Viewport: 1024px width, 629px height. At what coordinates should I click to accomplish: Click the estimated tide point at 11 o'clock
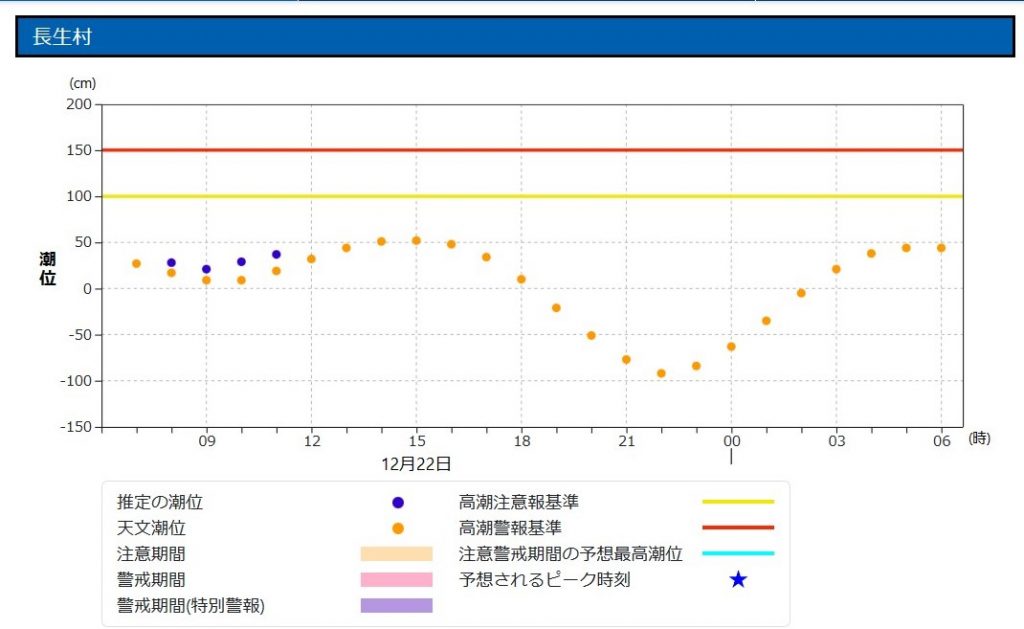click(x=276, y=255)
